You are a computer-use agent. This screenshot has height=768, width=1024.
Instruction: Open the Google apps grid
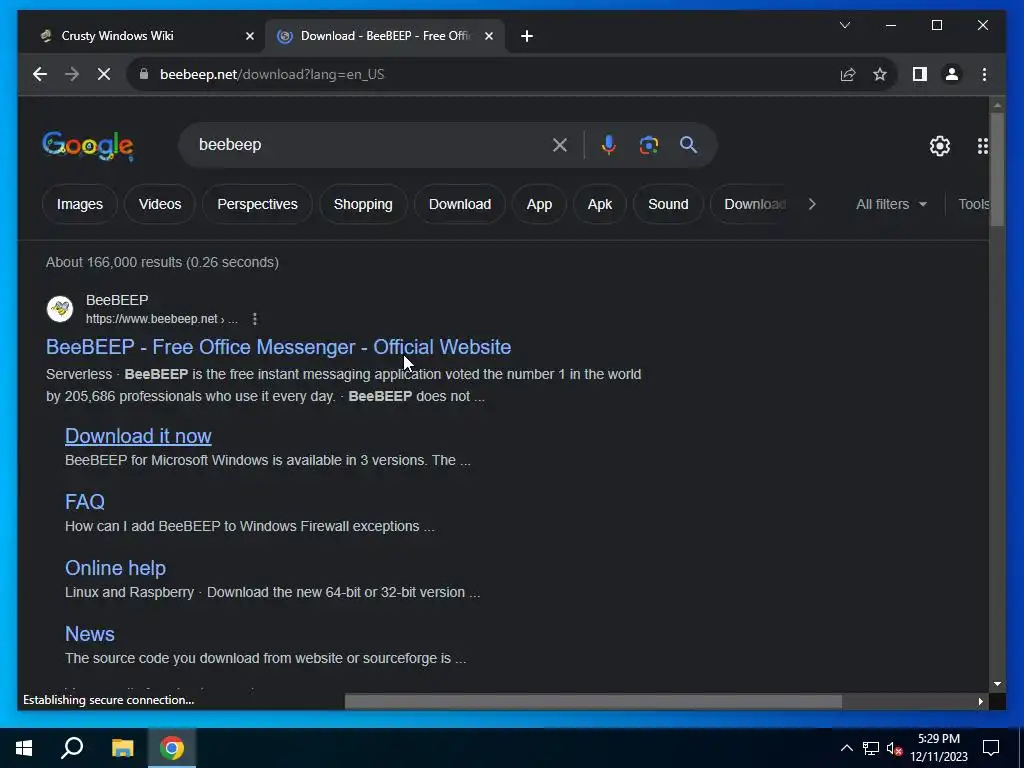click(982, 146)
